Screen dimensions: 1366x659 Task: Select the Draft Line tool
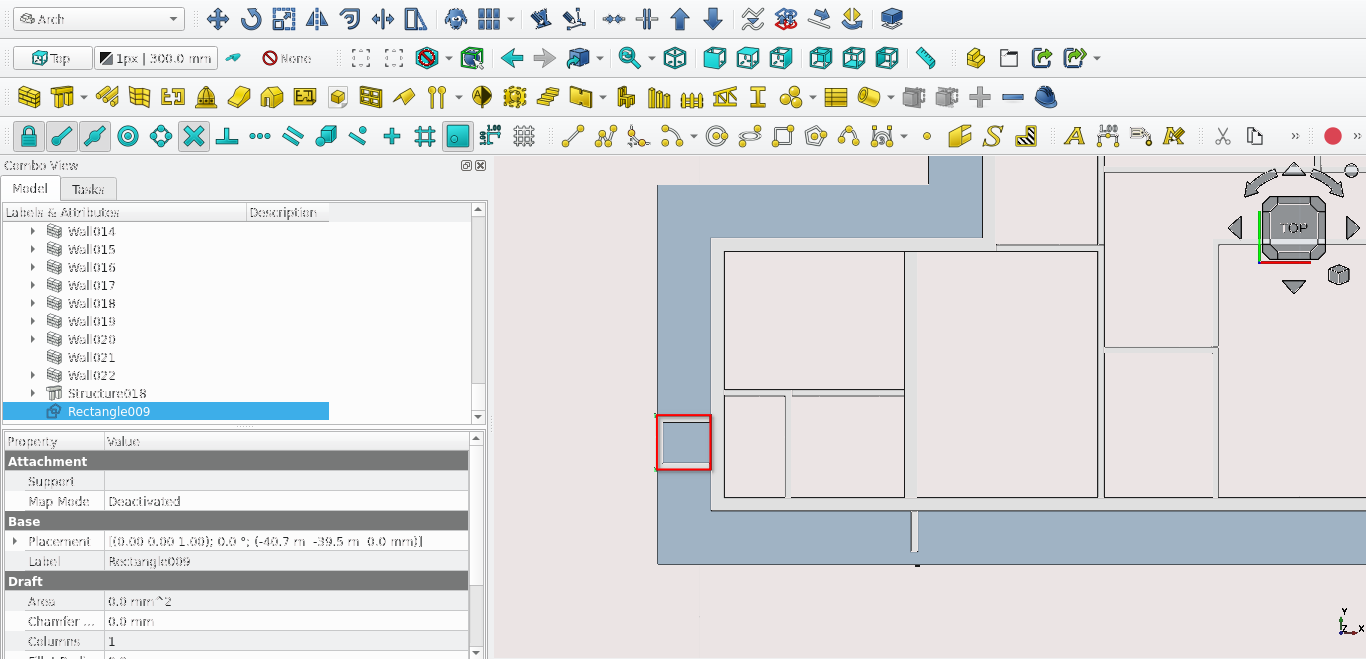tap(572, 136)
